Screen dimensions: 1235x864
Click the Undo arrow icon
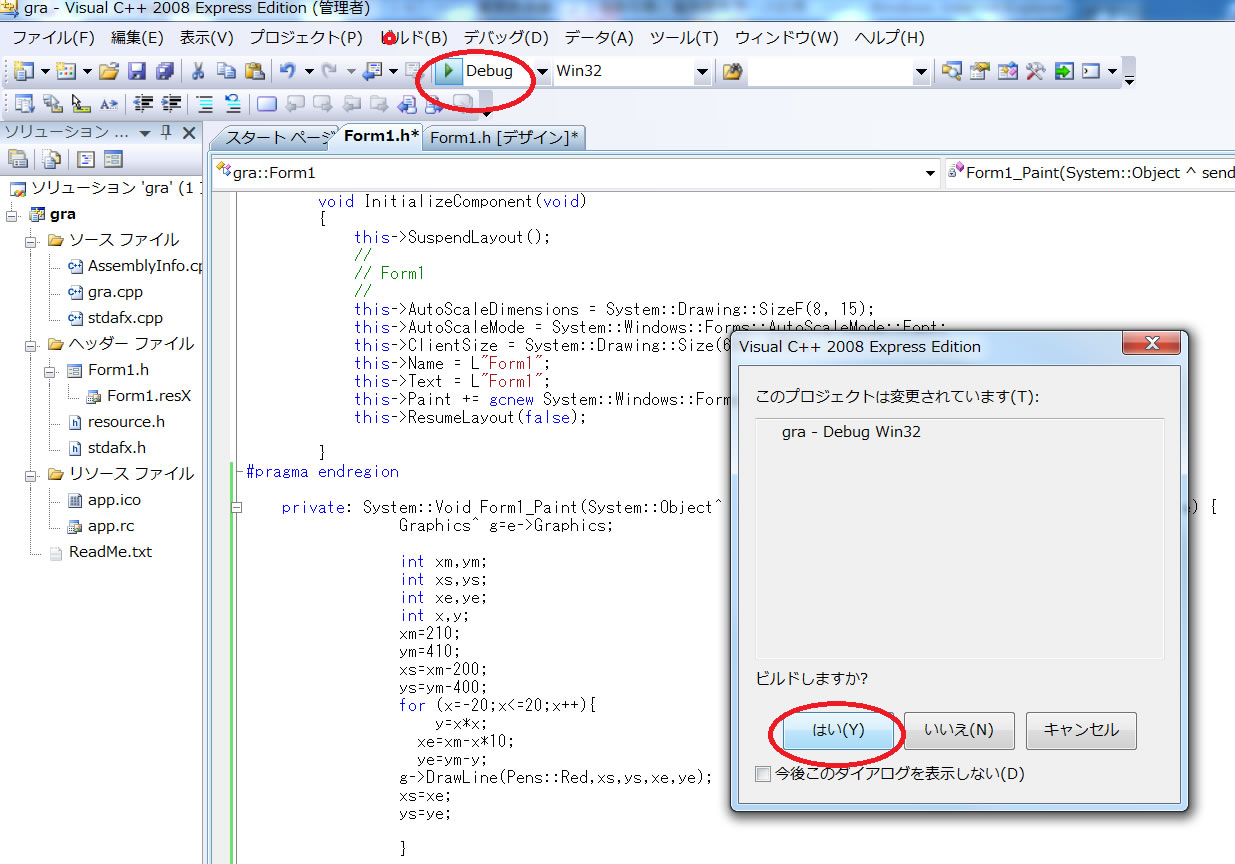tap(288, 71)
